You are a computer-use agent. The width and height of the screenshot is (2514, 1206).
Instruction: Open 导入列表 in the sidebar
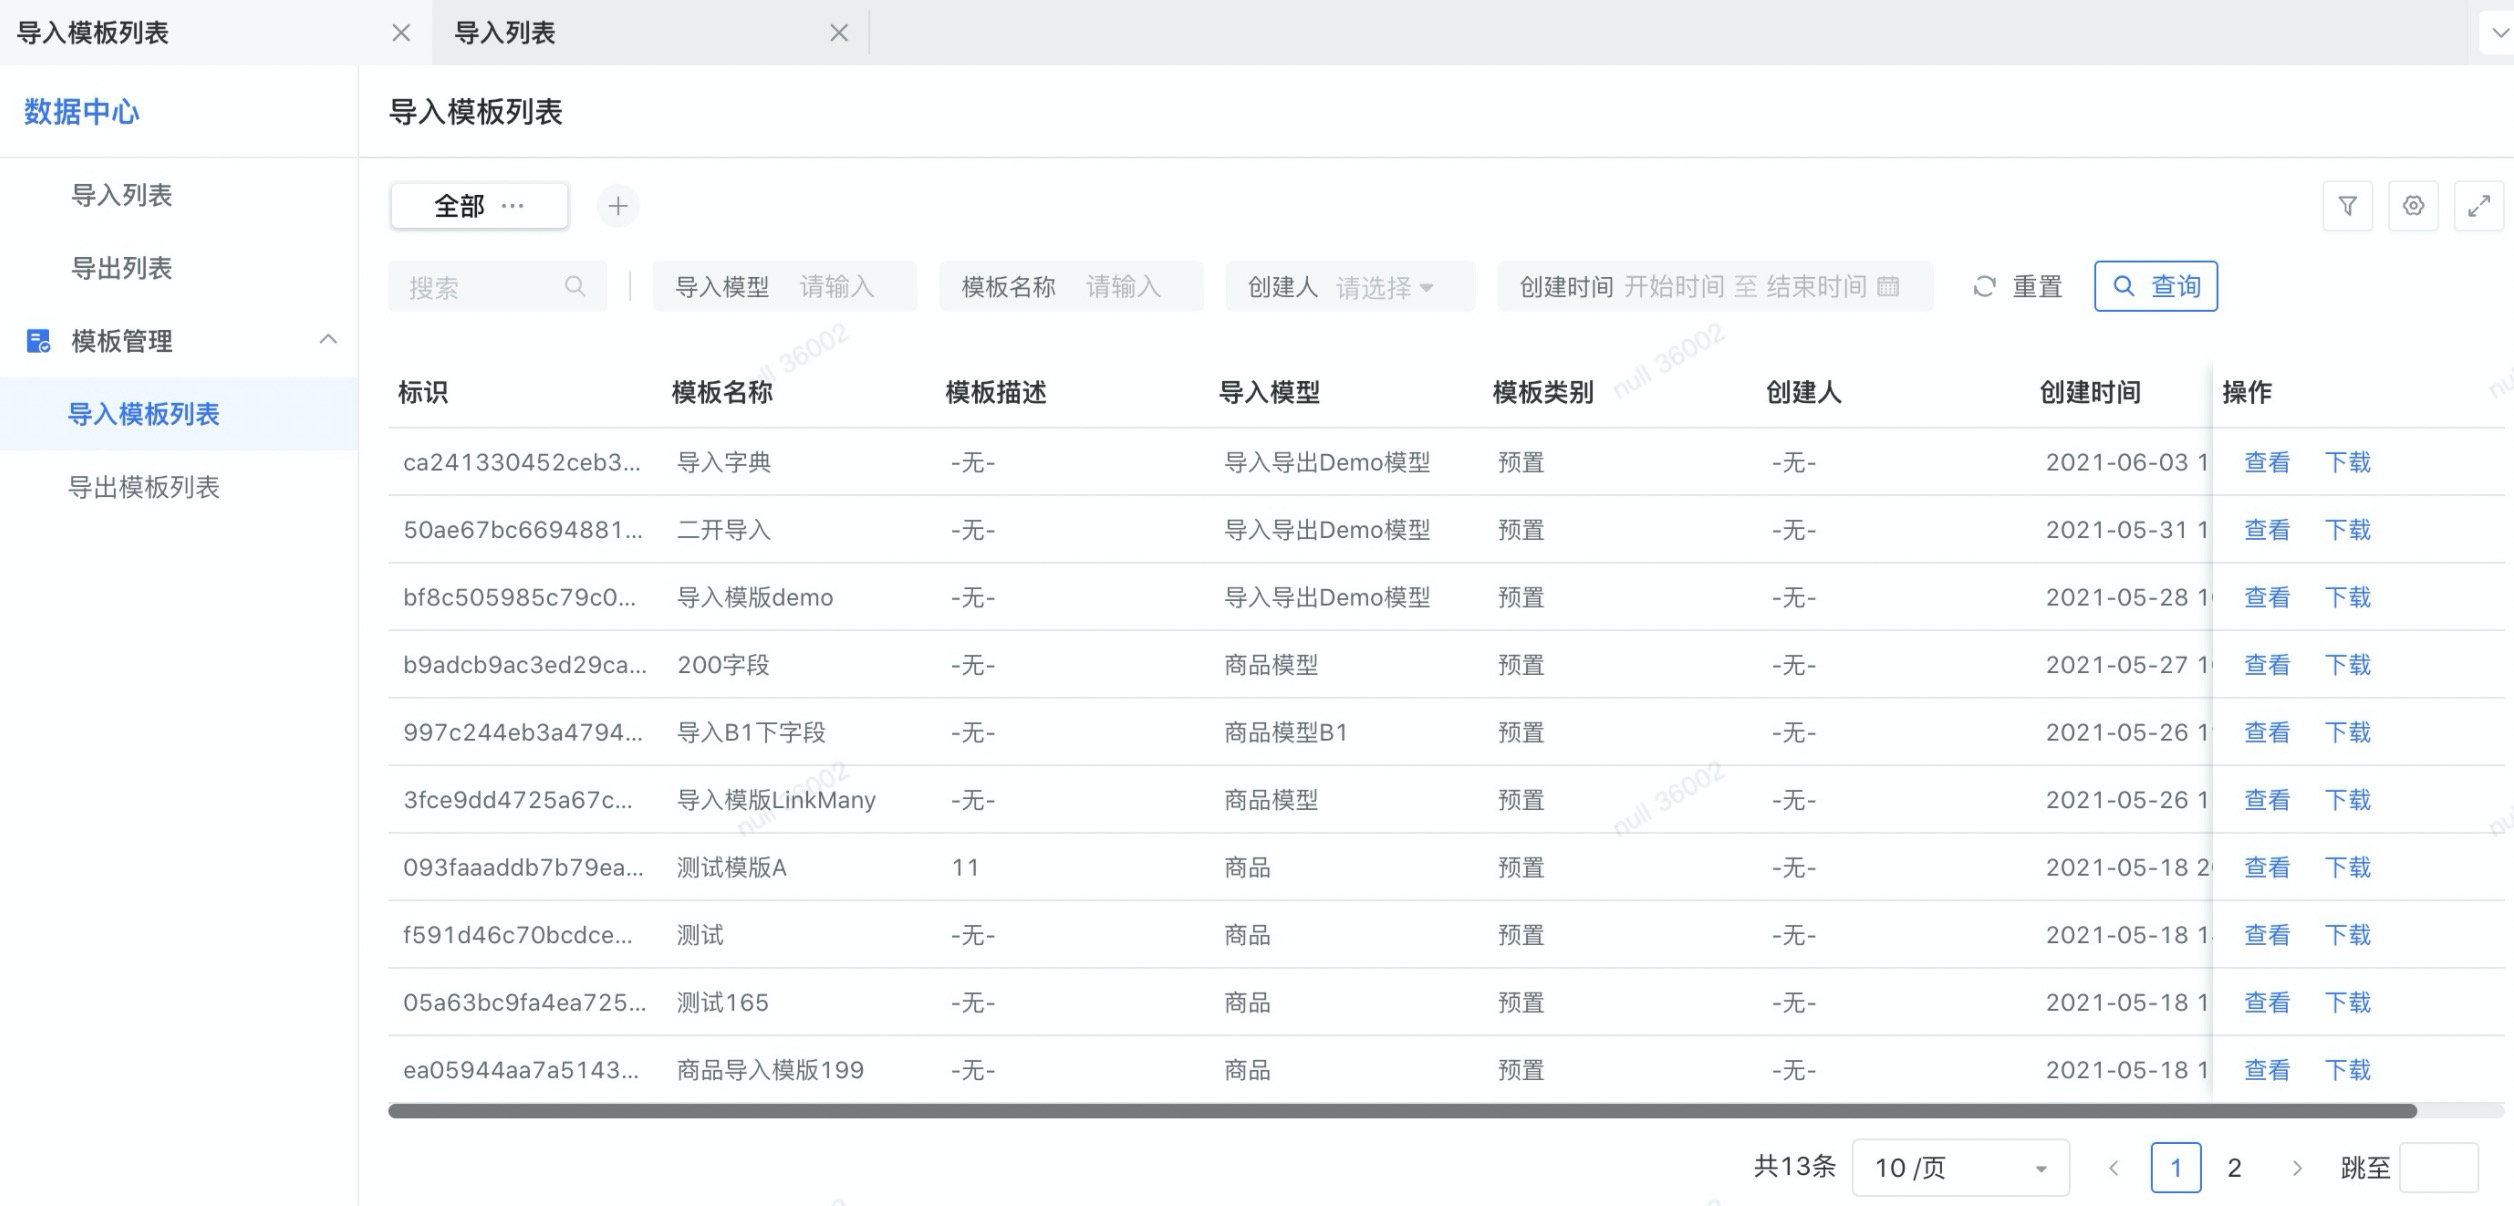tap(122, 195)
